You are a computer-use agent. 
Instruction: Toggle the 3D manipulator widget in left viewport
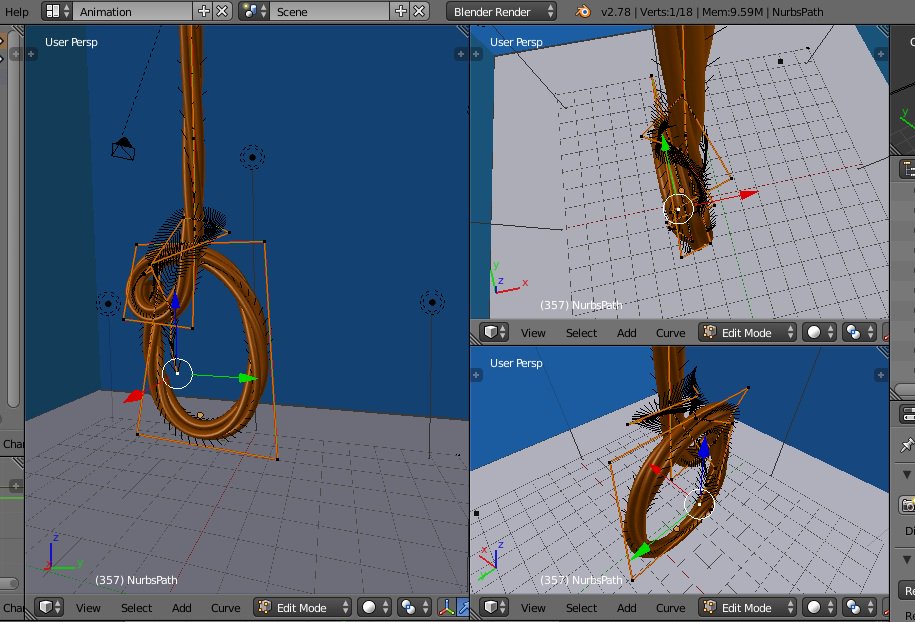[447, 608]
